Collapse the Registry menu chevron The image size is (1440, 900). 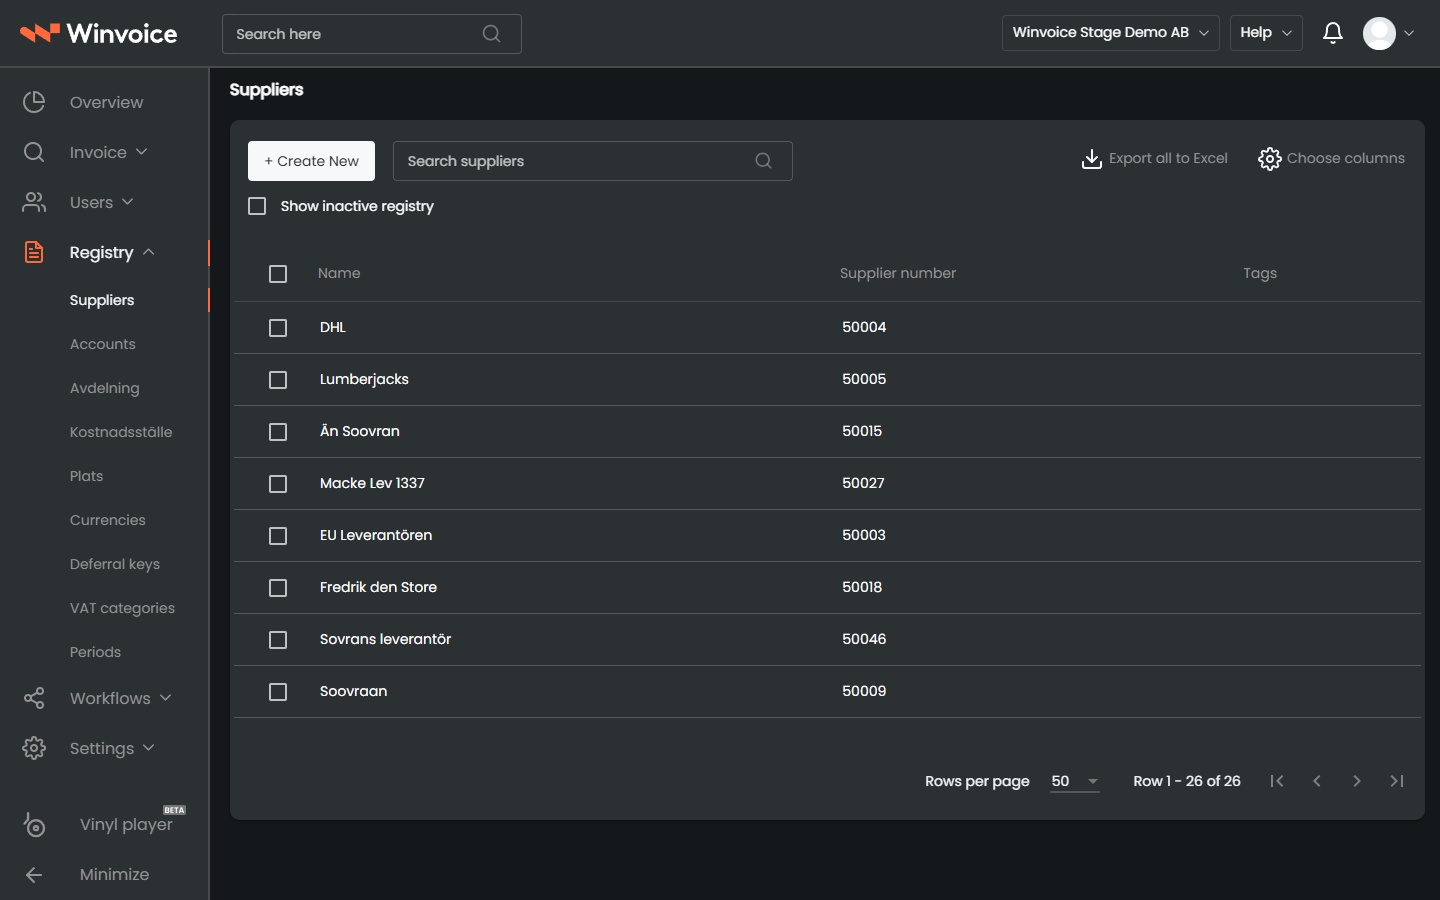[148, 251]
